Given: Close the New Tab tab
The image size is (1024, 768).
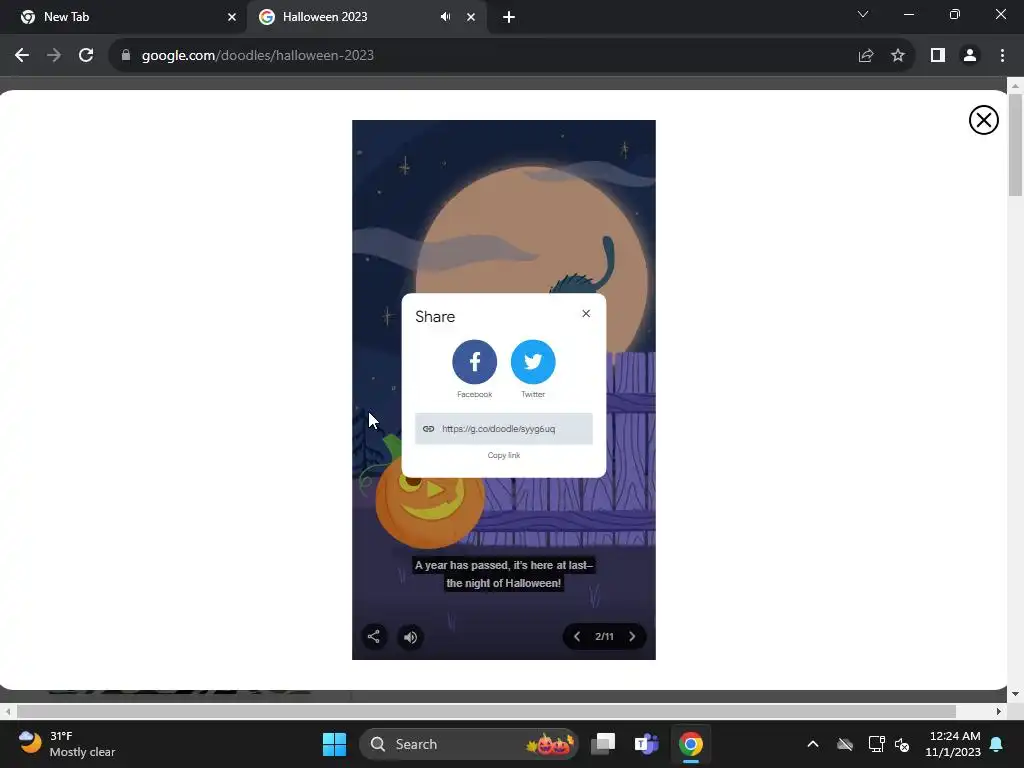Looking at the screenshot, I should [232, 17].
